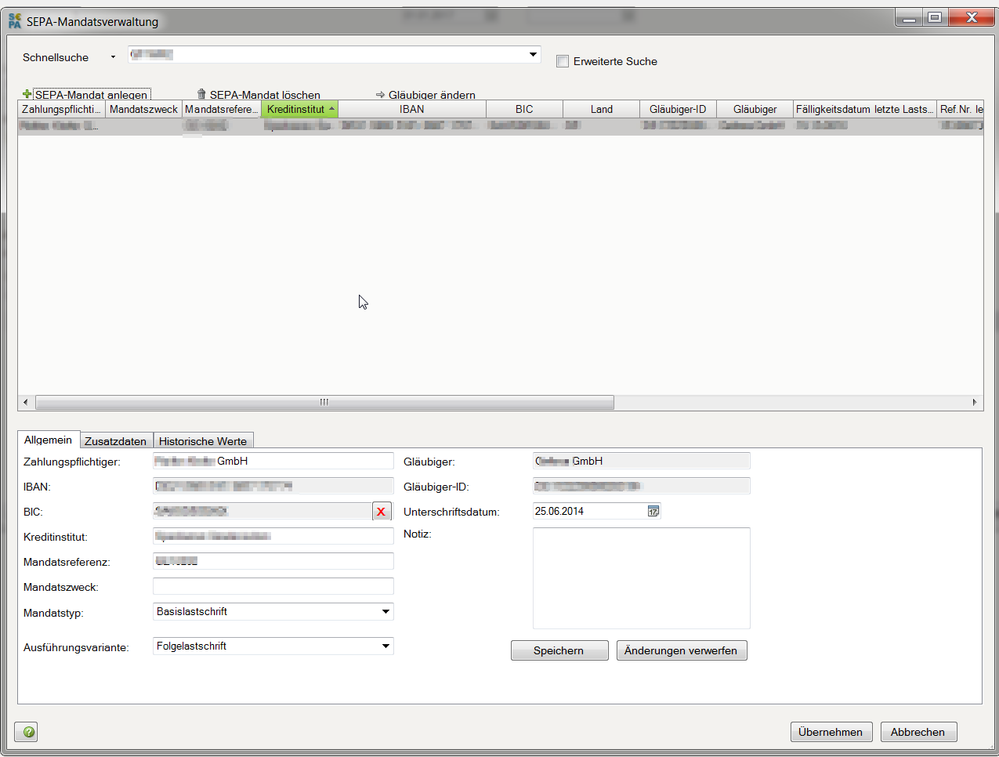Open the Unterschriftsdatum calendar picker
Viewport: 999px width, 757px height.
click(x=653, y=511)
